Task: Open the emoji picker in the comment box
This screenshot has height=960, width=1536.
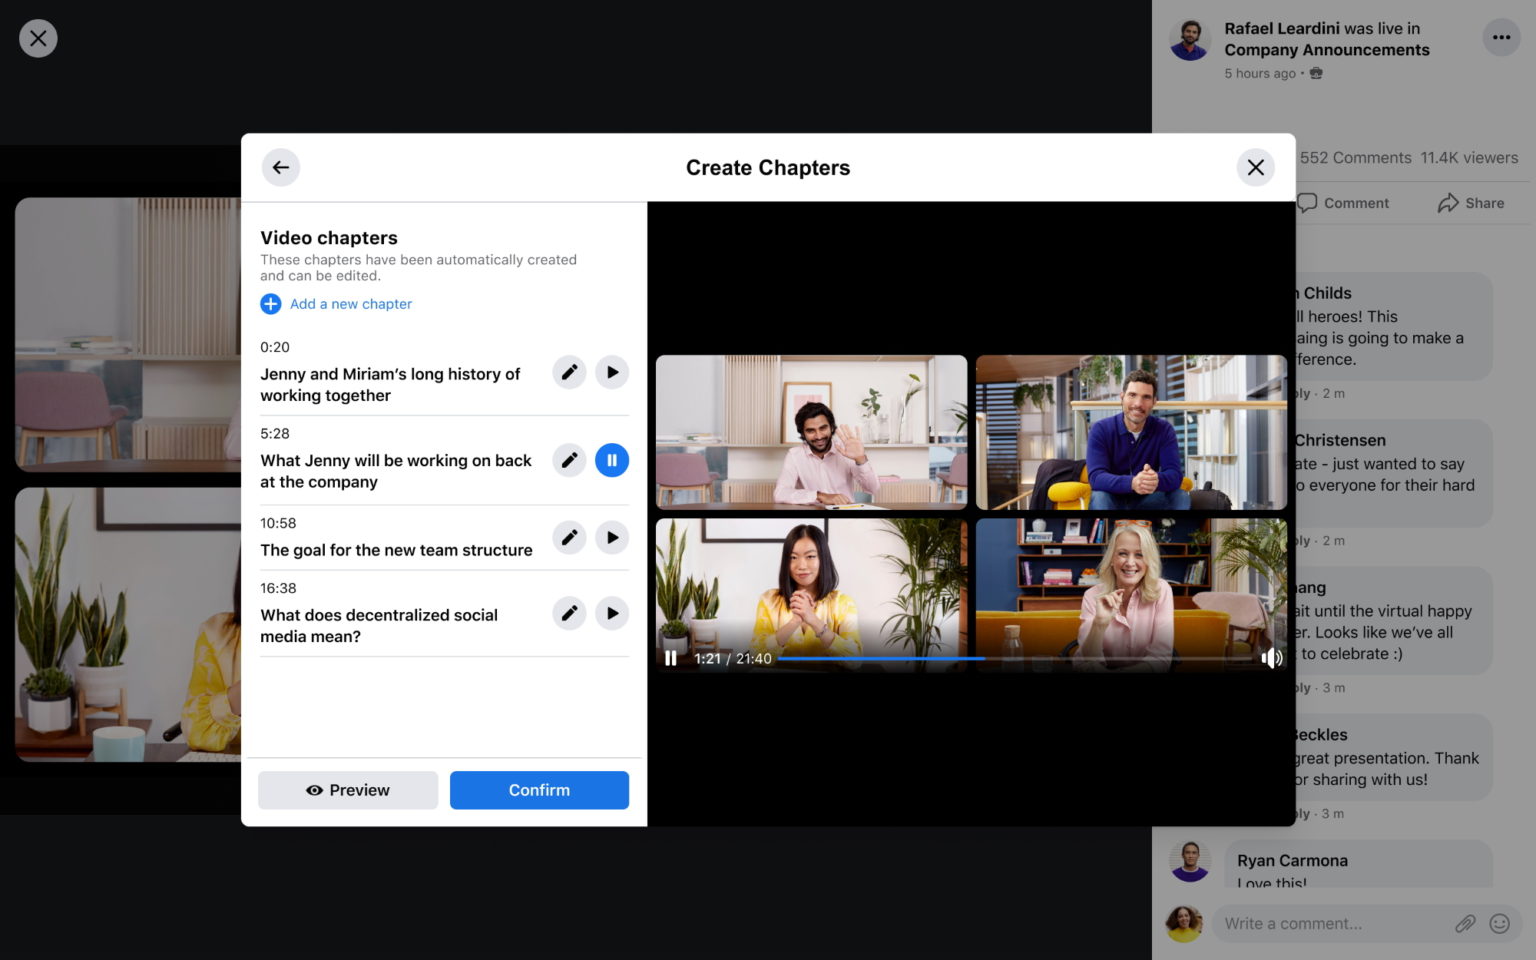Action: pos(1499,923)
